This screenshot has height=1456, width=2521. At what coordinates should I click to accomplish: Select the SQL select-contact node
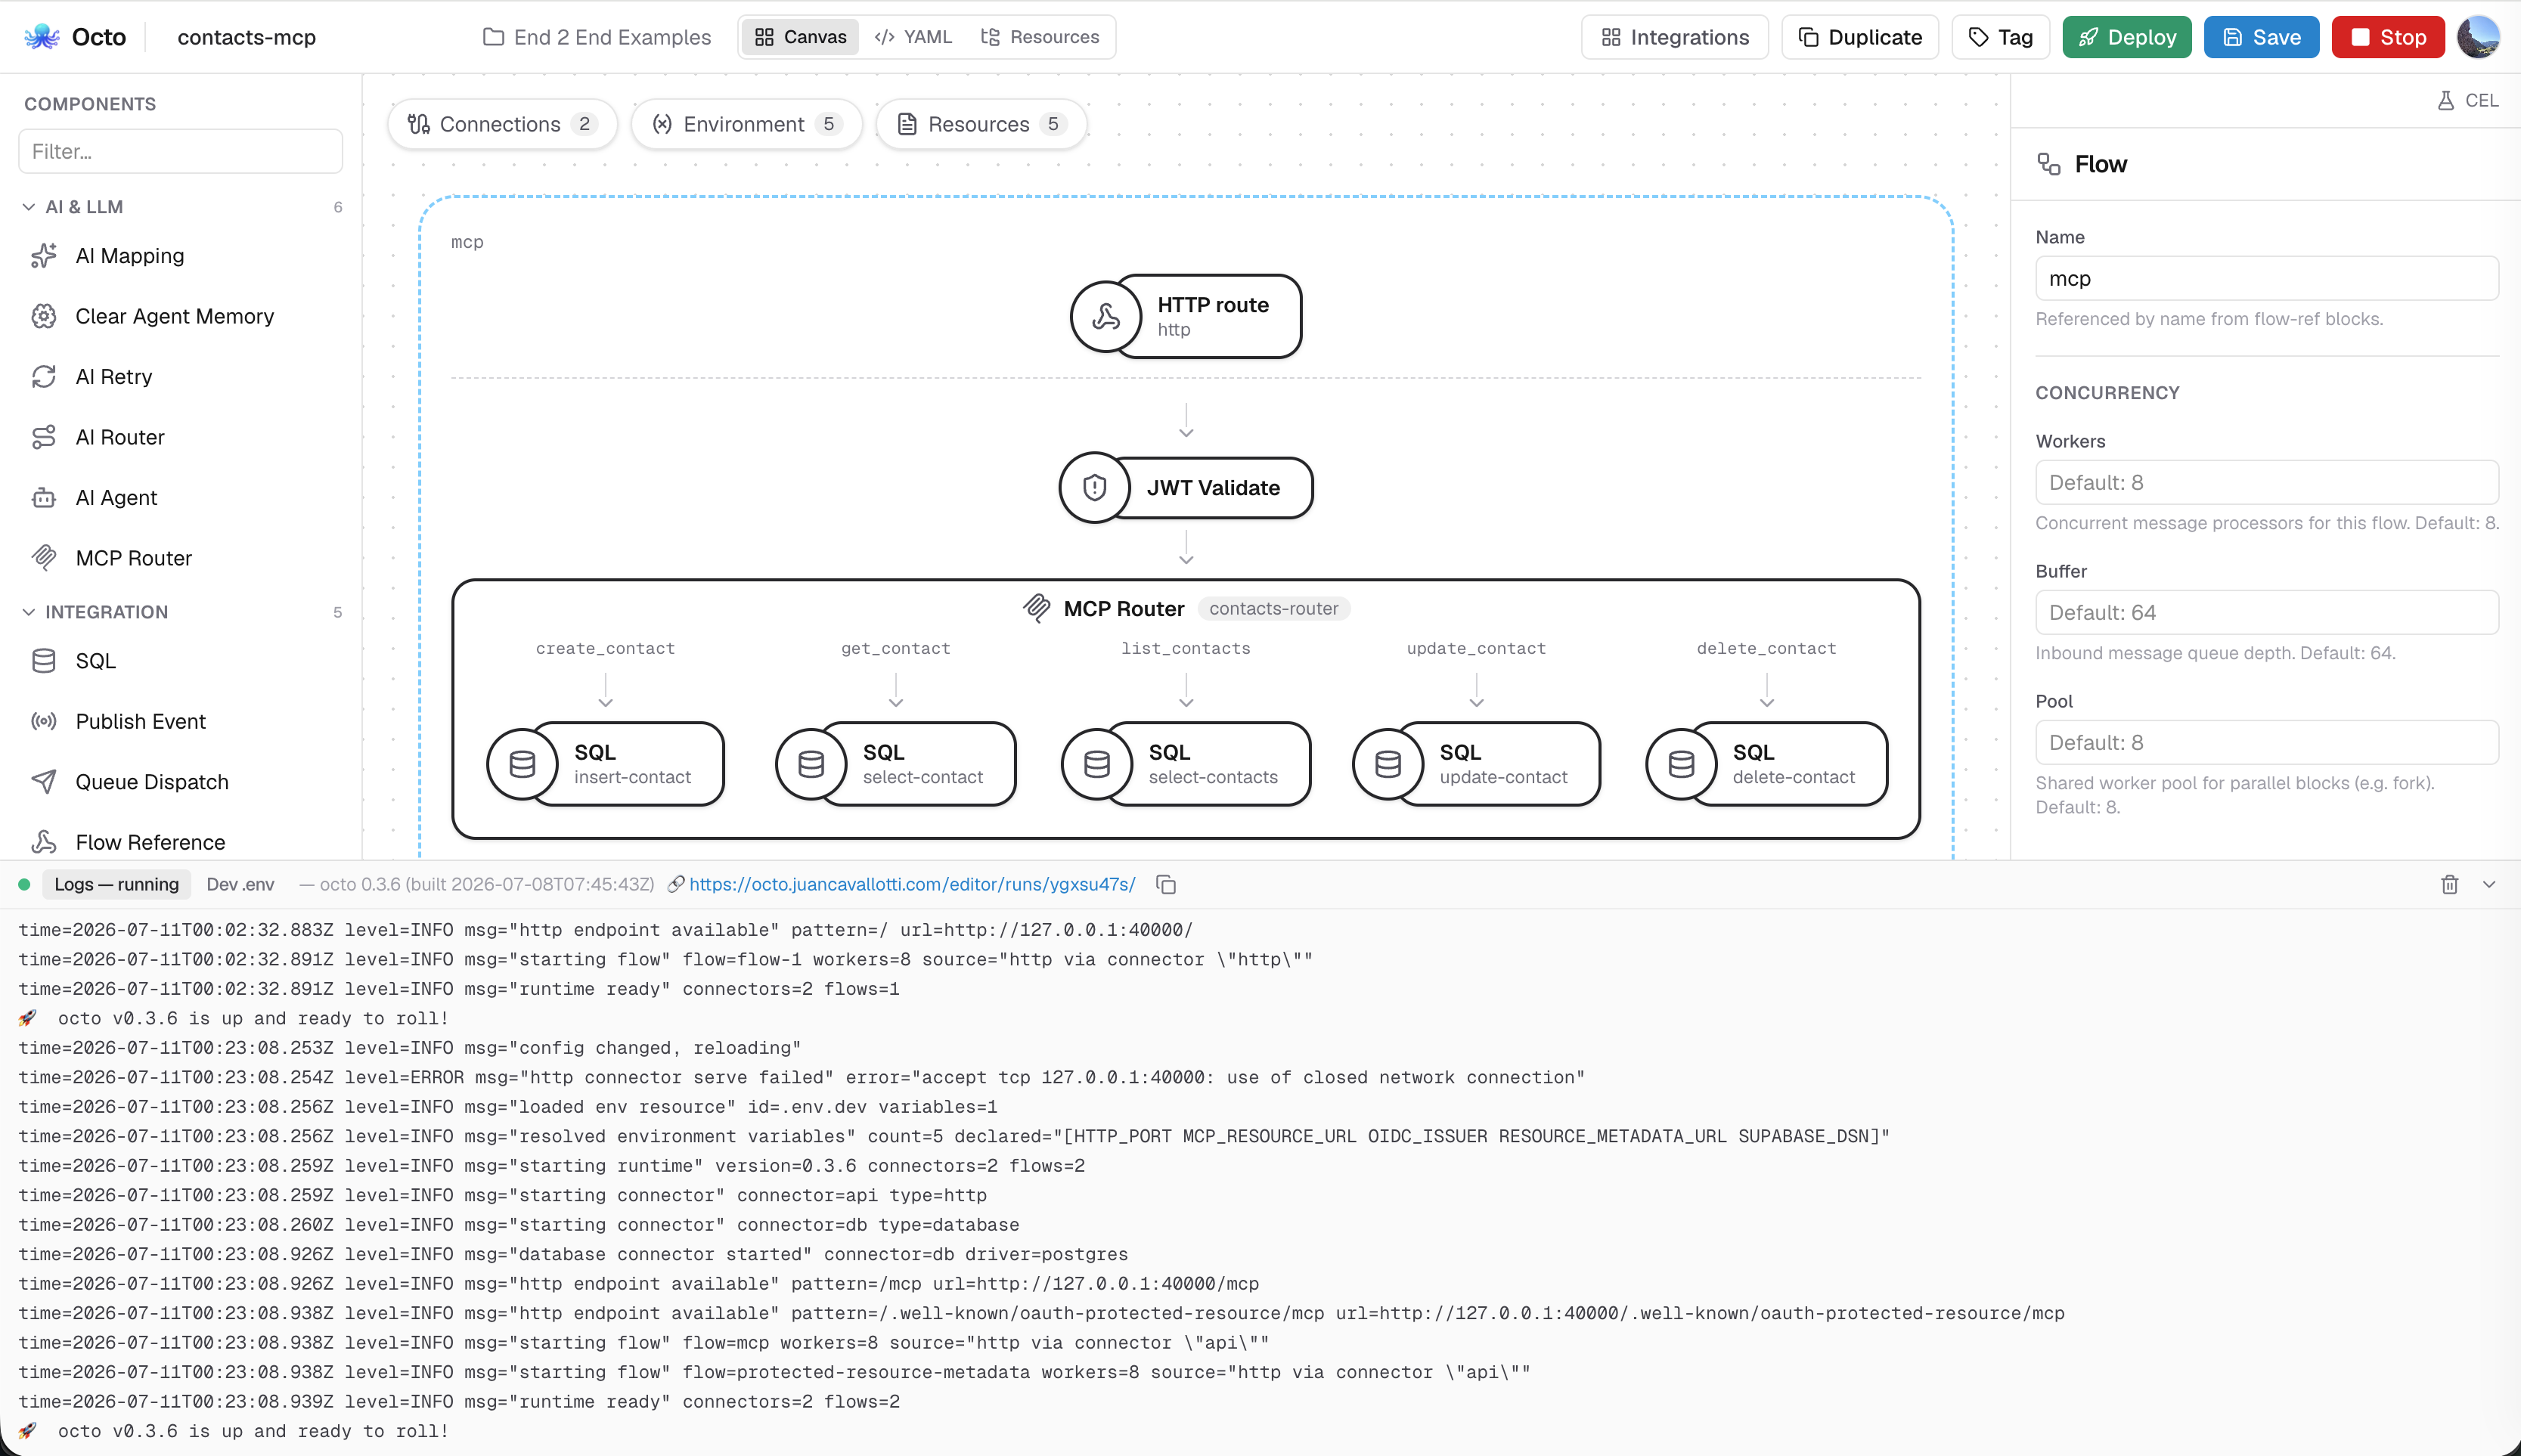coord(895,764)
